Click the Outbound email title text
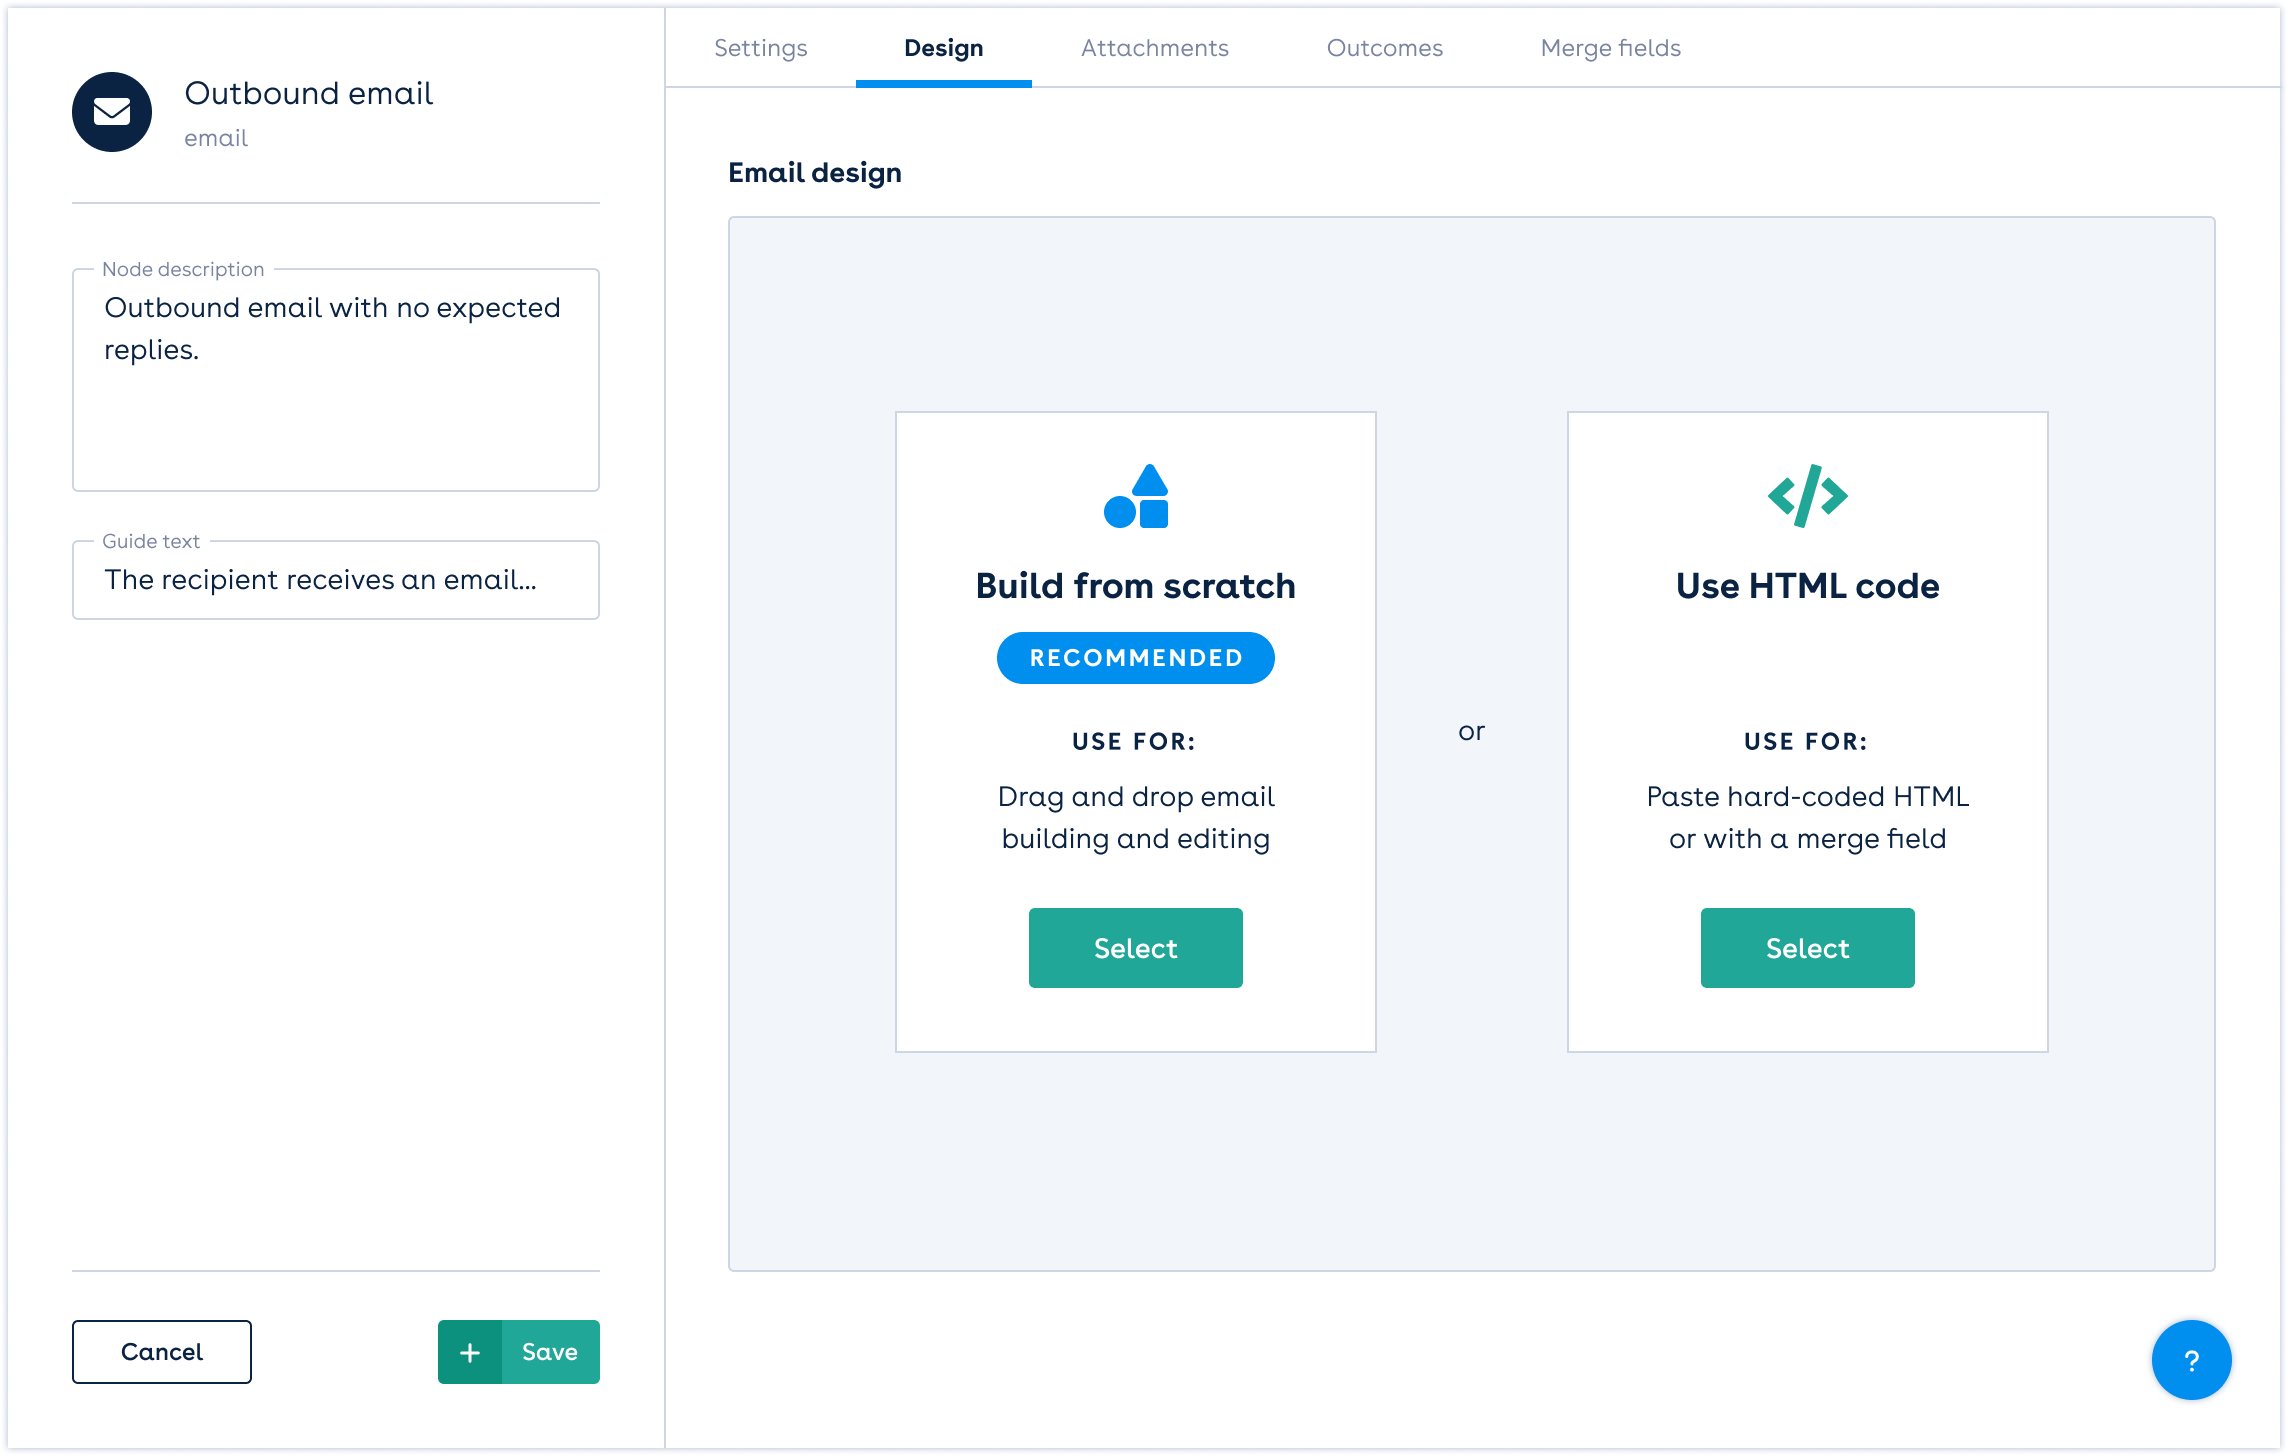This screenshot has height=1456, width=2290. pyautogui.click(x=309, y=93)
